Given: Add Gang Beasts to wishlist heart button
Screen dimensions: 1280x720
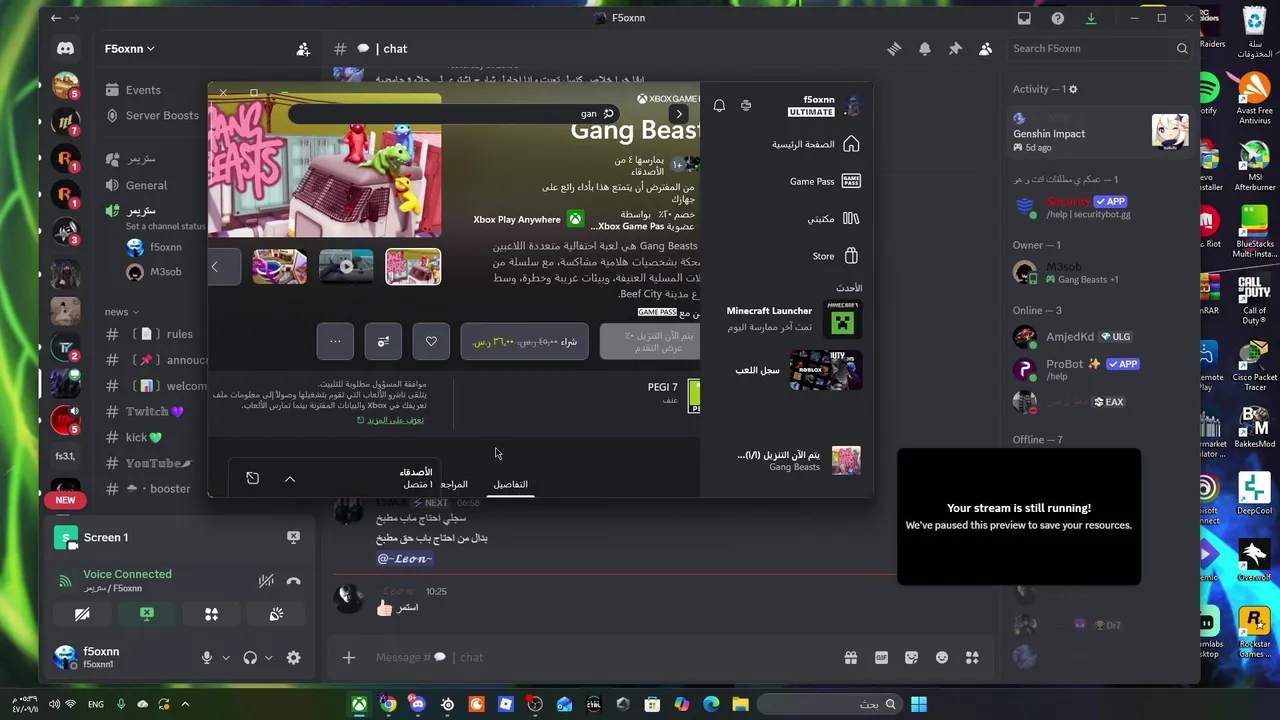Looking at the screenshot, I should tap(431, 342).
